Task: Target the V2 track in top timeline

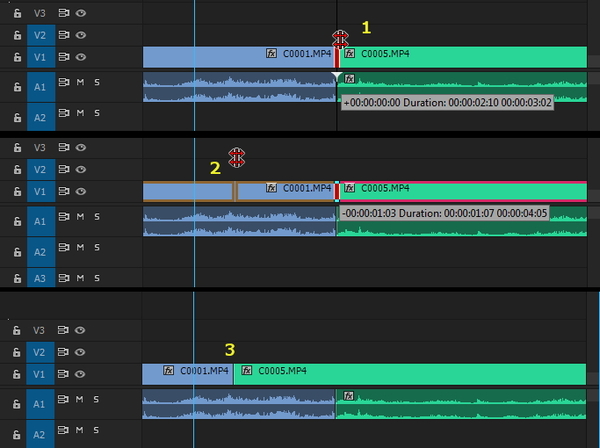Action: [41, 35]
